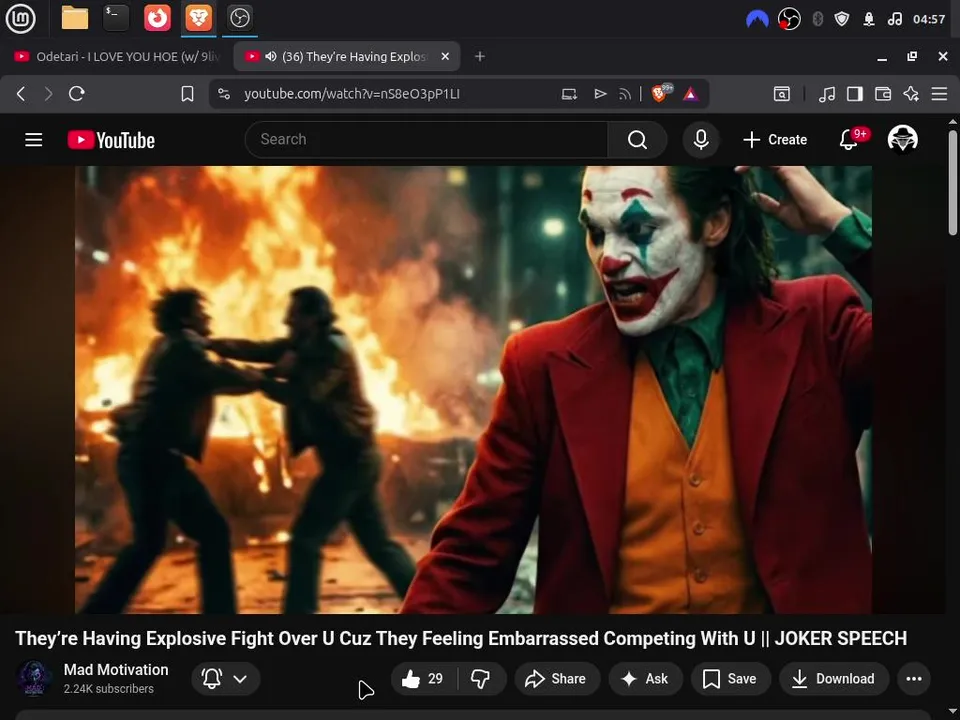Open Brave Rewards triangle icon

pyautogui.click(x=691, y=94)
